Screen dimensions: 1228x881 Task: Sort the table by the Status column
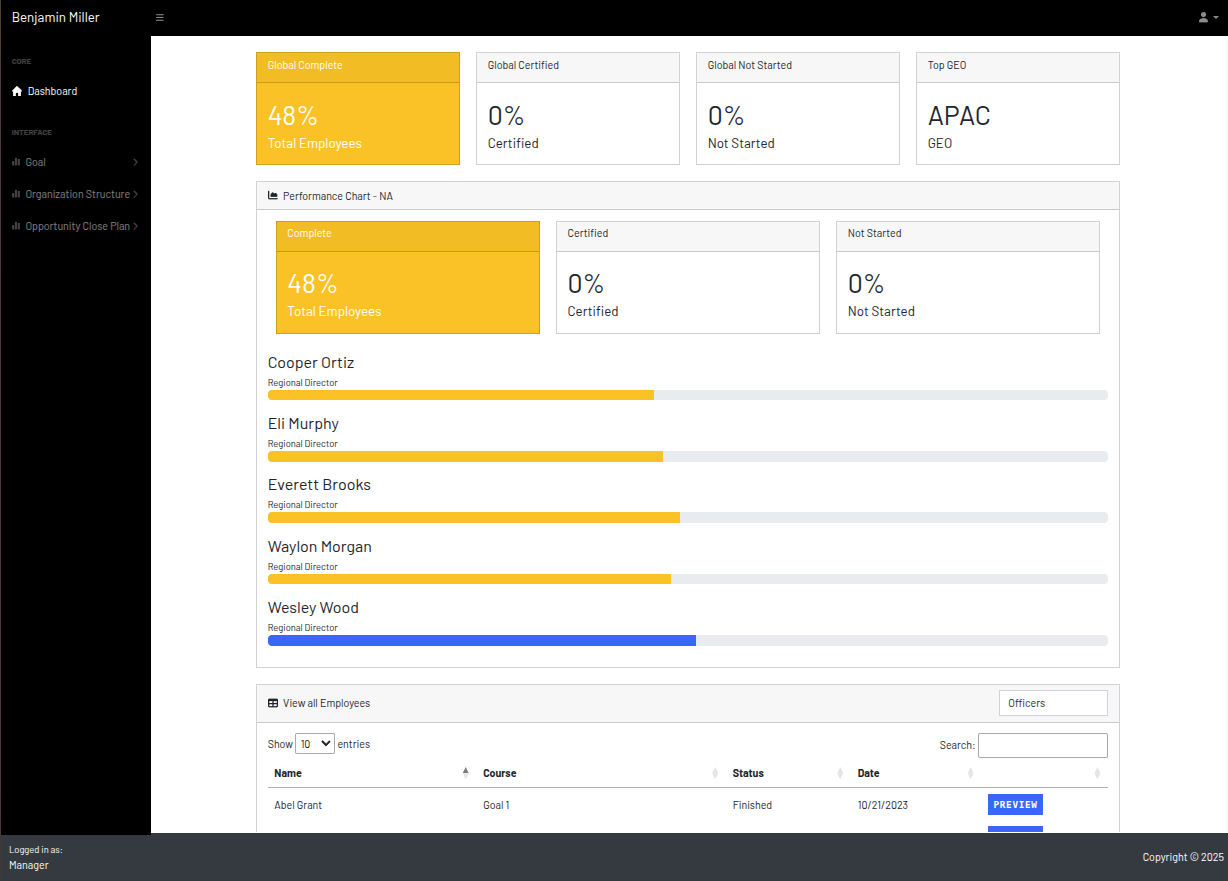(789, 773)
